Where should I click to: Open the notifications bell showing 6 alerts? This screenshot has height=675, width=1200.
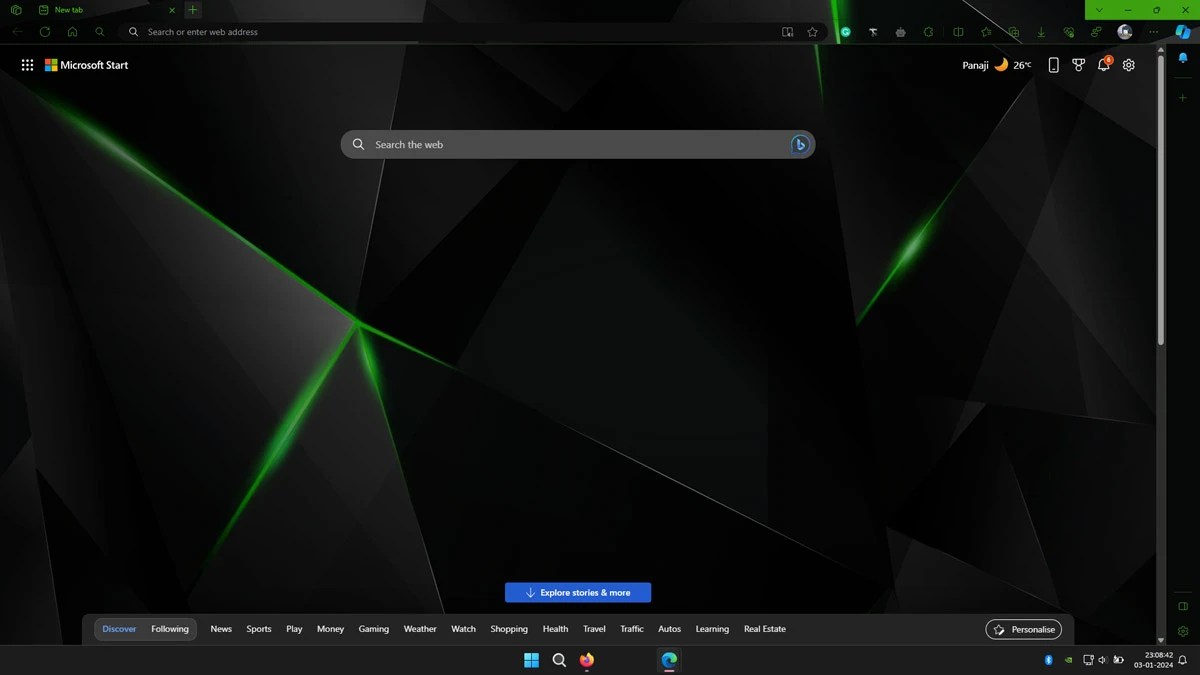pos(1103,64)
